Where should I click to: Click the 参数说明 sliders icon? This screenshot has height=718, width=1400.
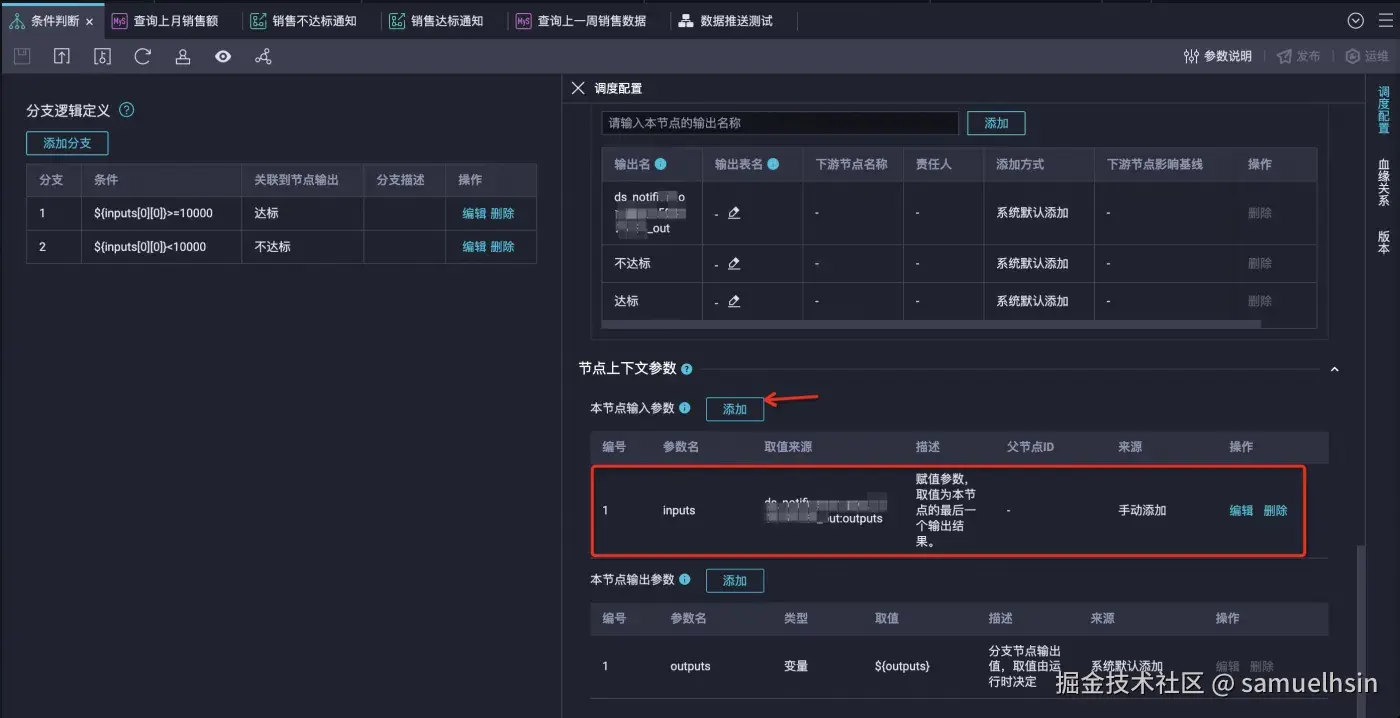[1191, 57]
